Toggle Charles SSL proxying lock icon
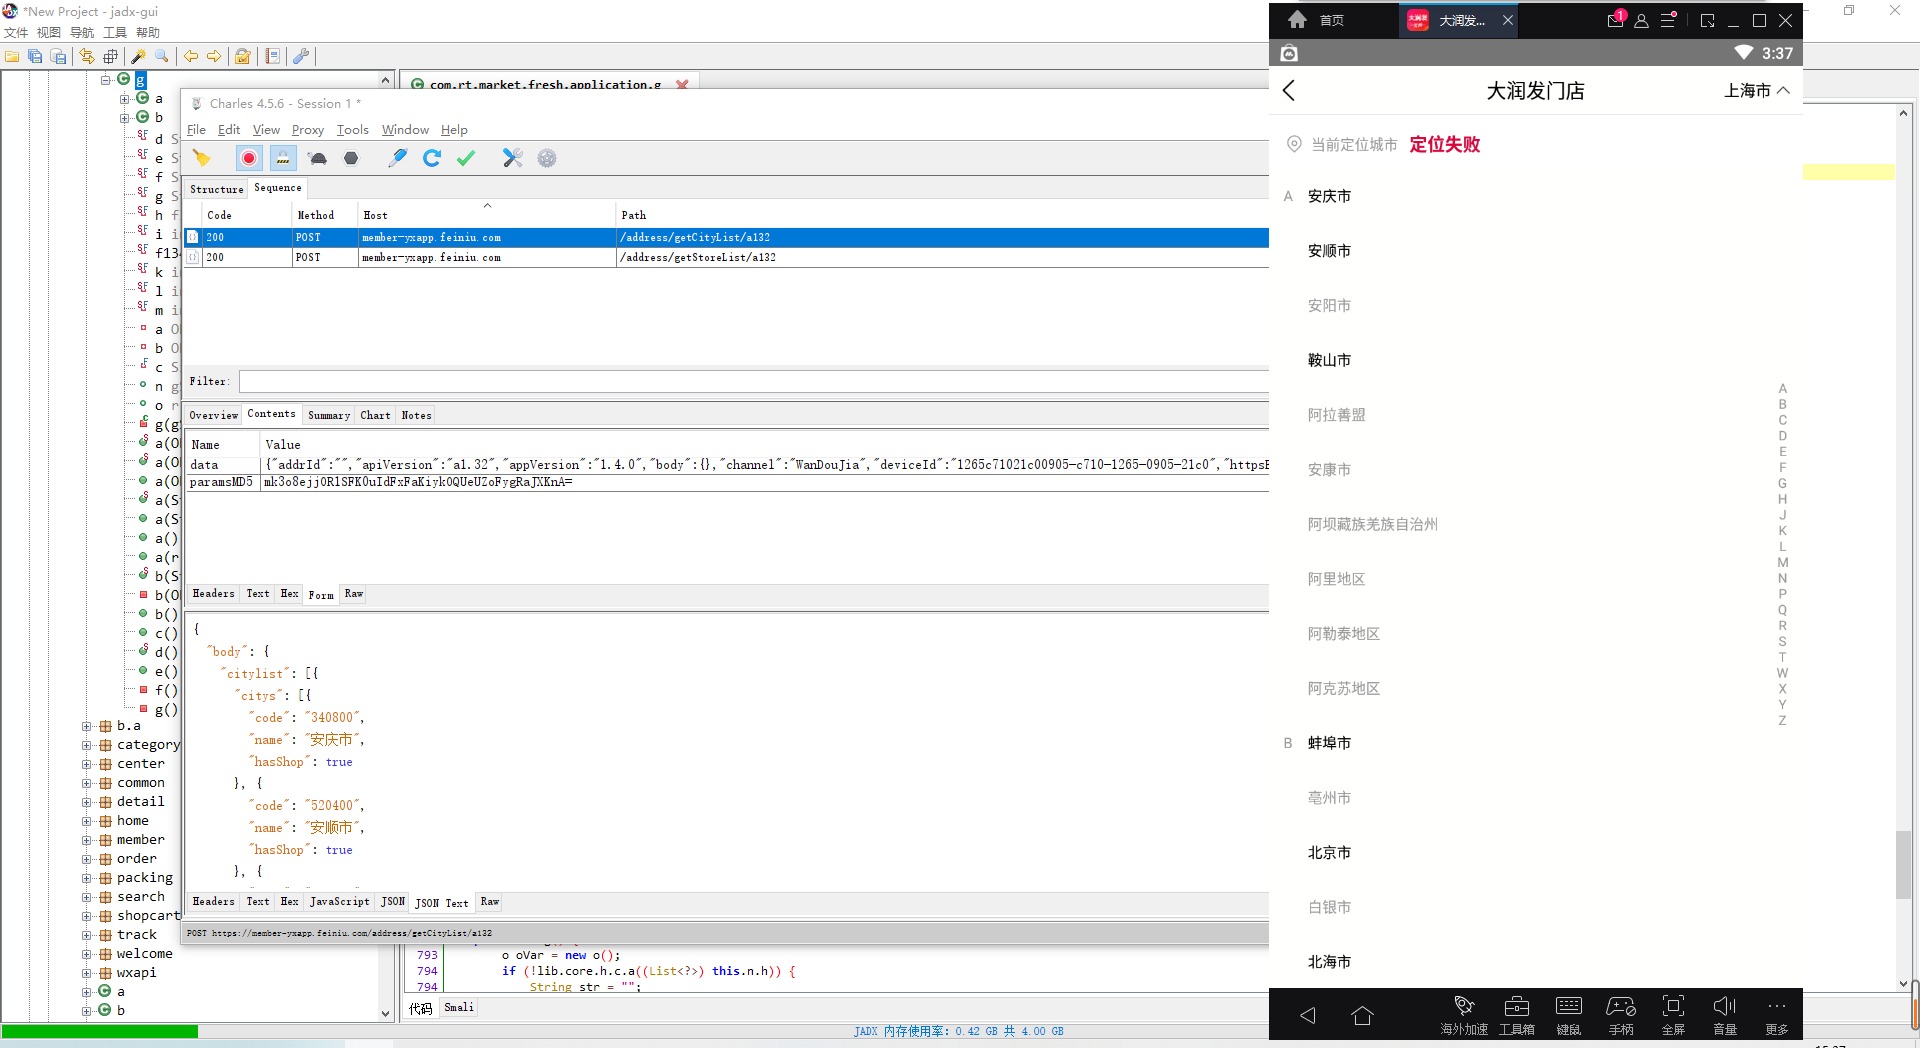This screenshot has height=1048, width=1920. click(x=283, y=158)
